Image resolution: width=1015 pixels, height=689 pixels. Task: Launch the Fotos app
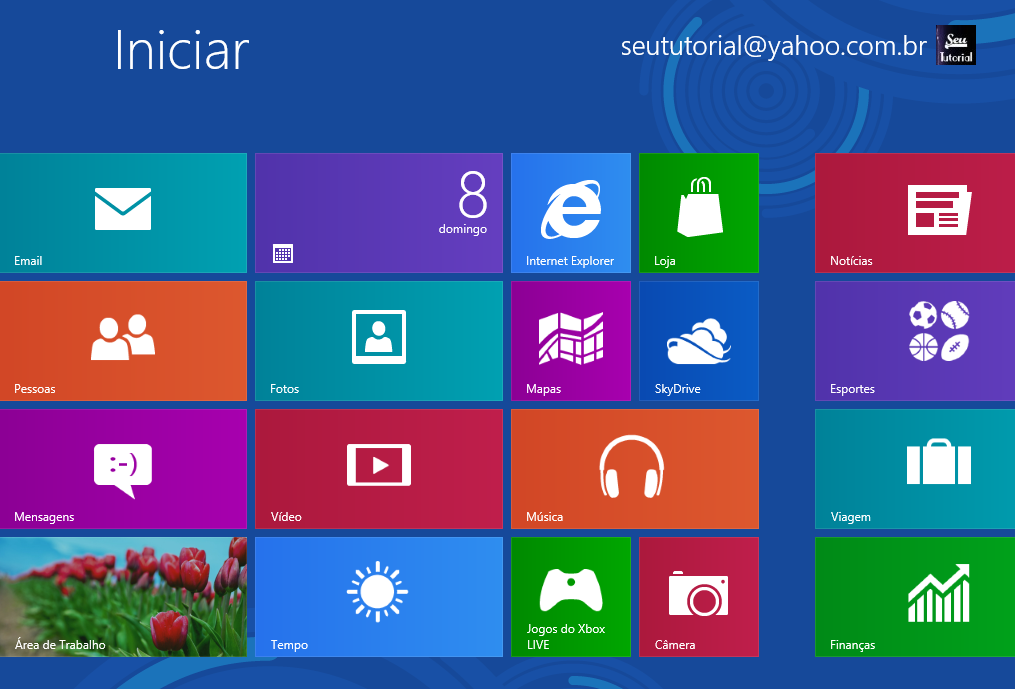[378, 340]
